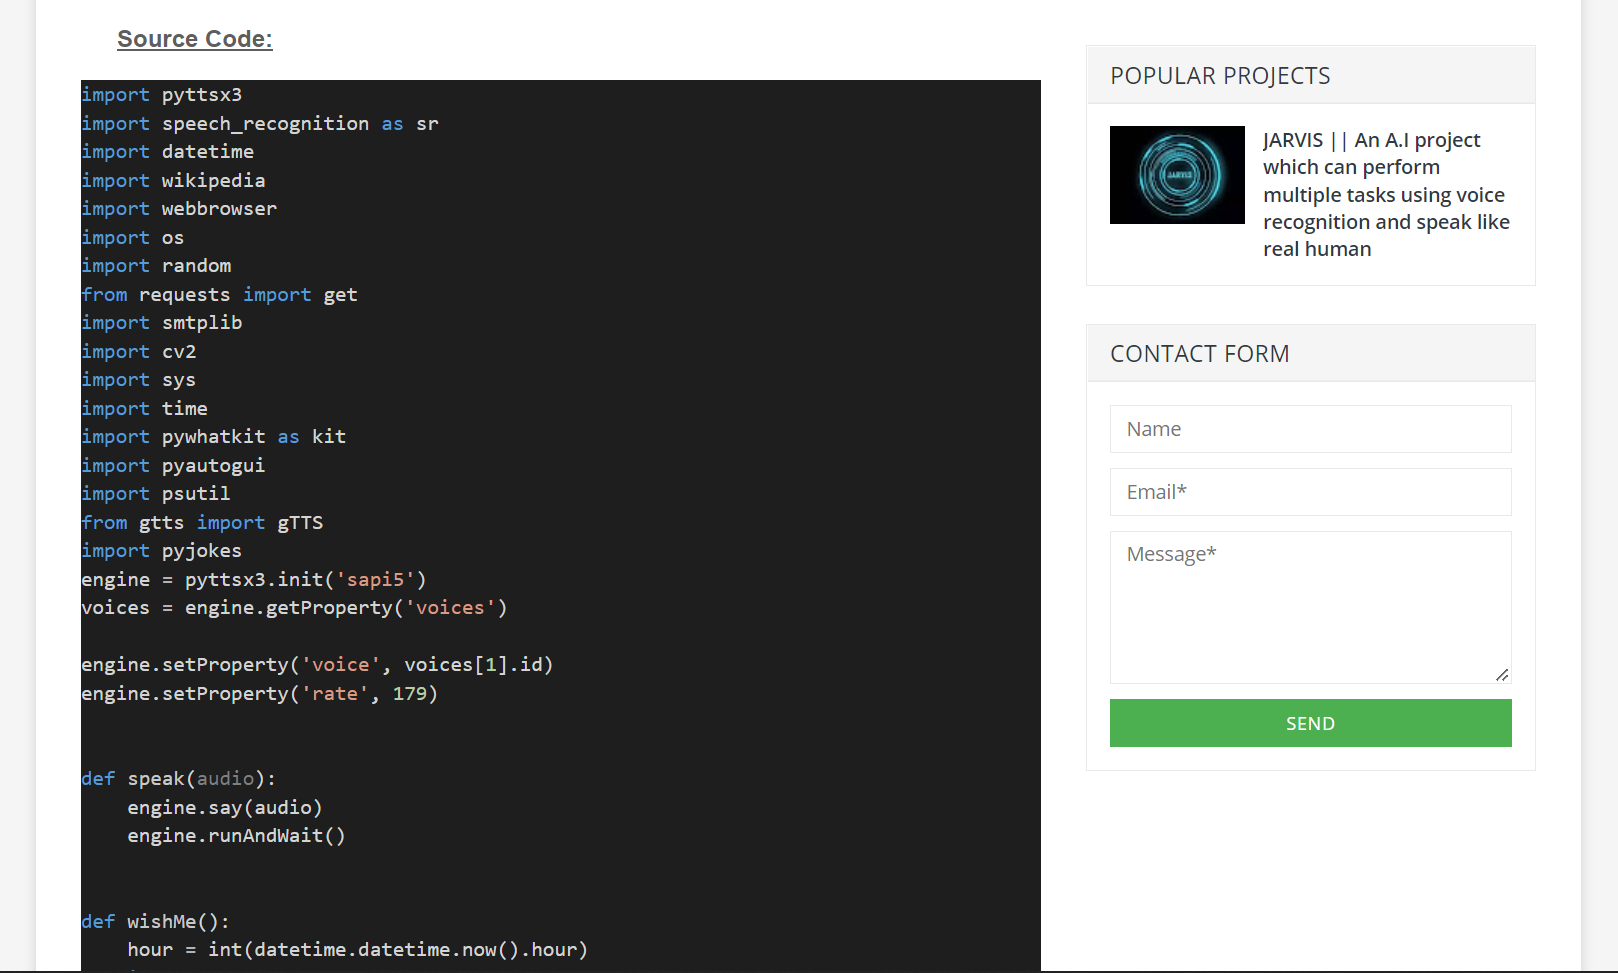Click the Name input field

click(x=1310, y=429)
